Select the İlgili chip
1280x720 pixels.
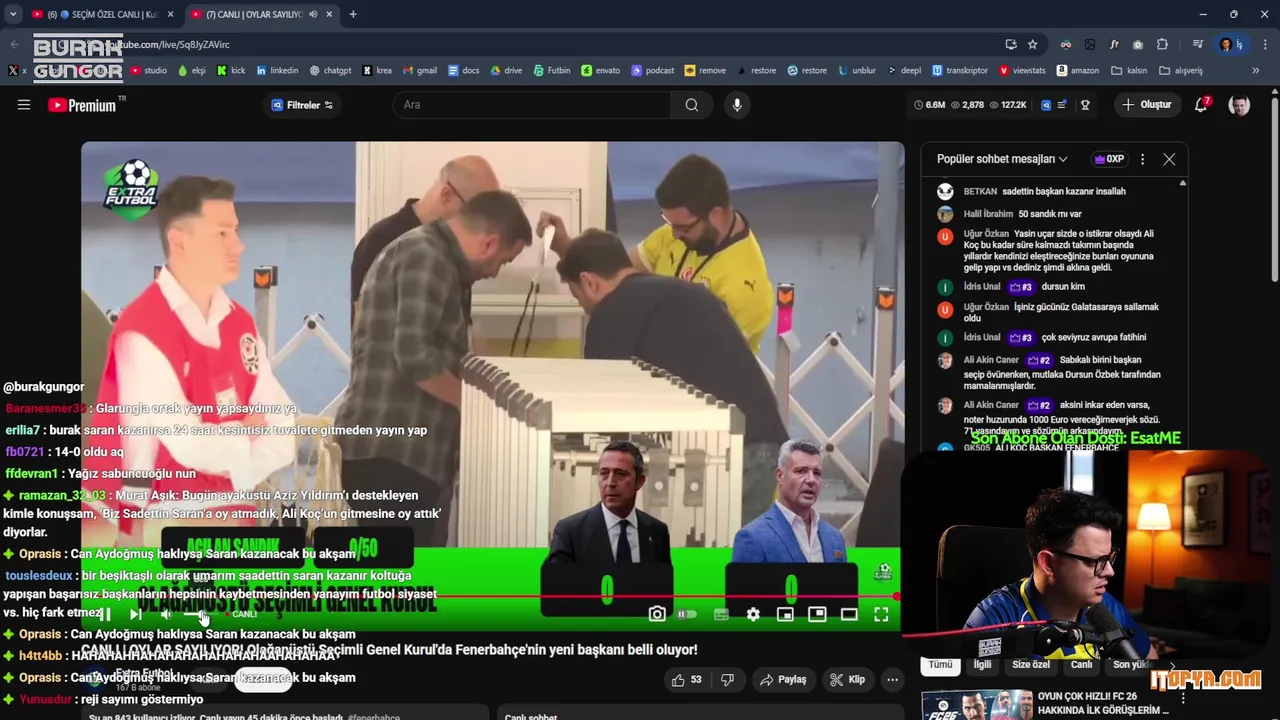982,664
